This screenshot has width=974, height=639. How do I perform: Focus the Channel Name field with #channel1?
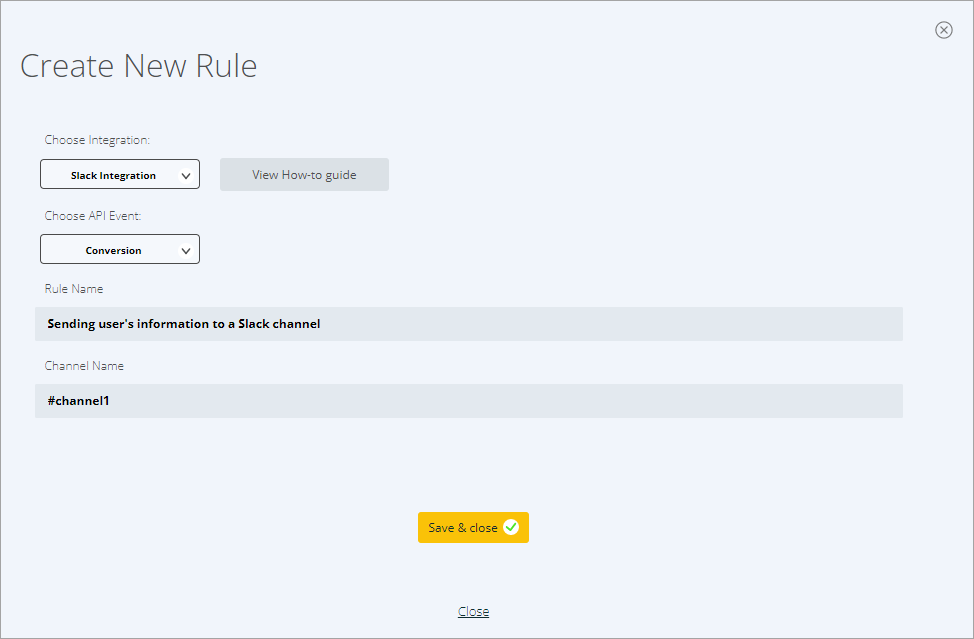pos(469,401)
